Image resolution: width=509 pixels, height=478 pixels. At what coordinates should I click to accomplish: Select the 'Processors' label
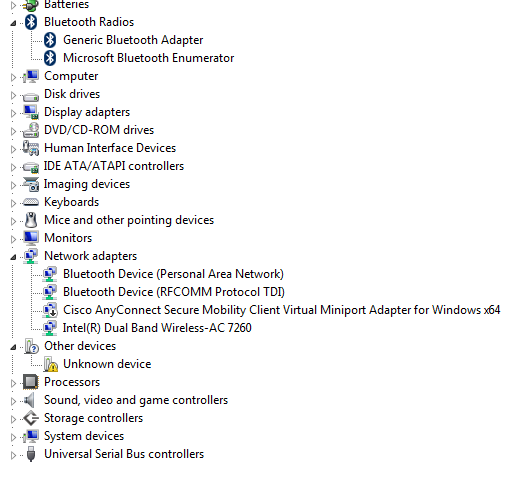point(72,382)
